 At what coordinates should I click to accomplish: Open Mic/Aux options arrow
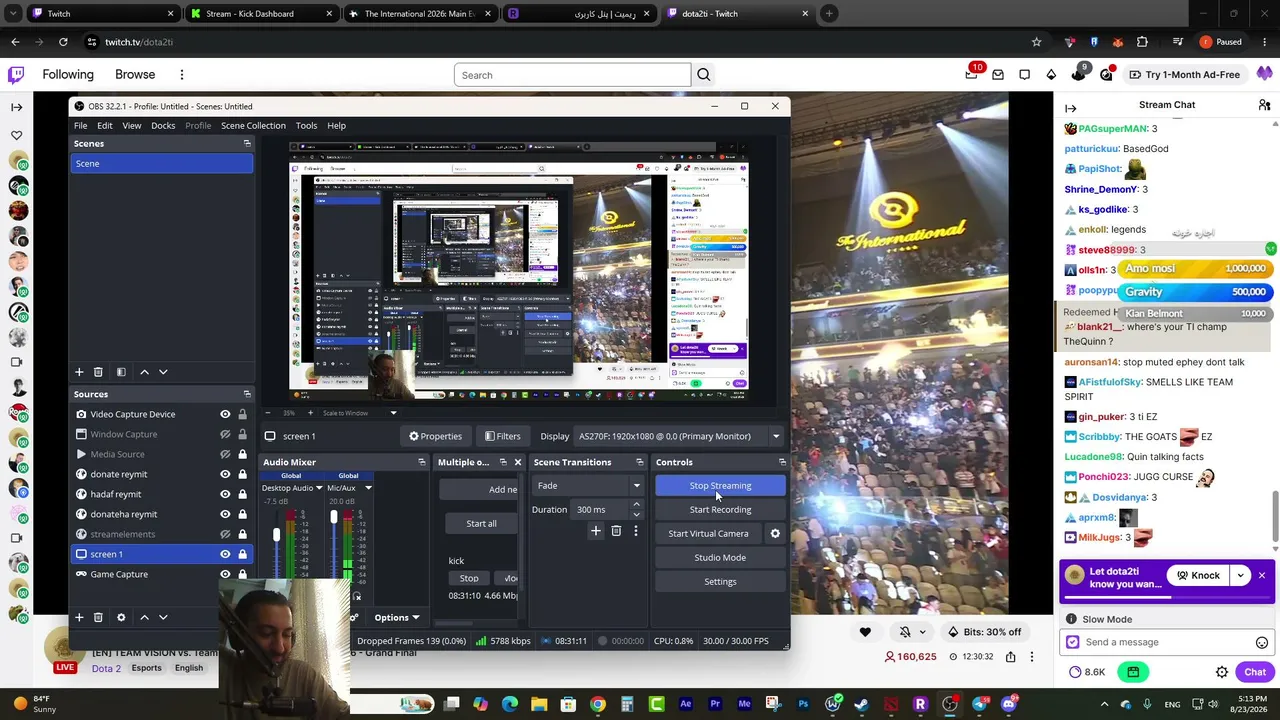(x=368, y=488)
